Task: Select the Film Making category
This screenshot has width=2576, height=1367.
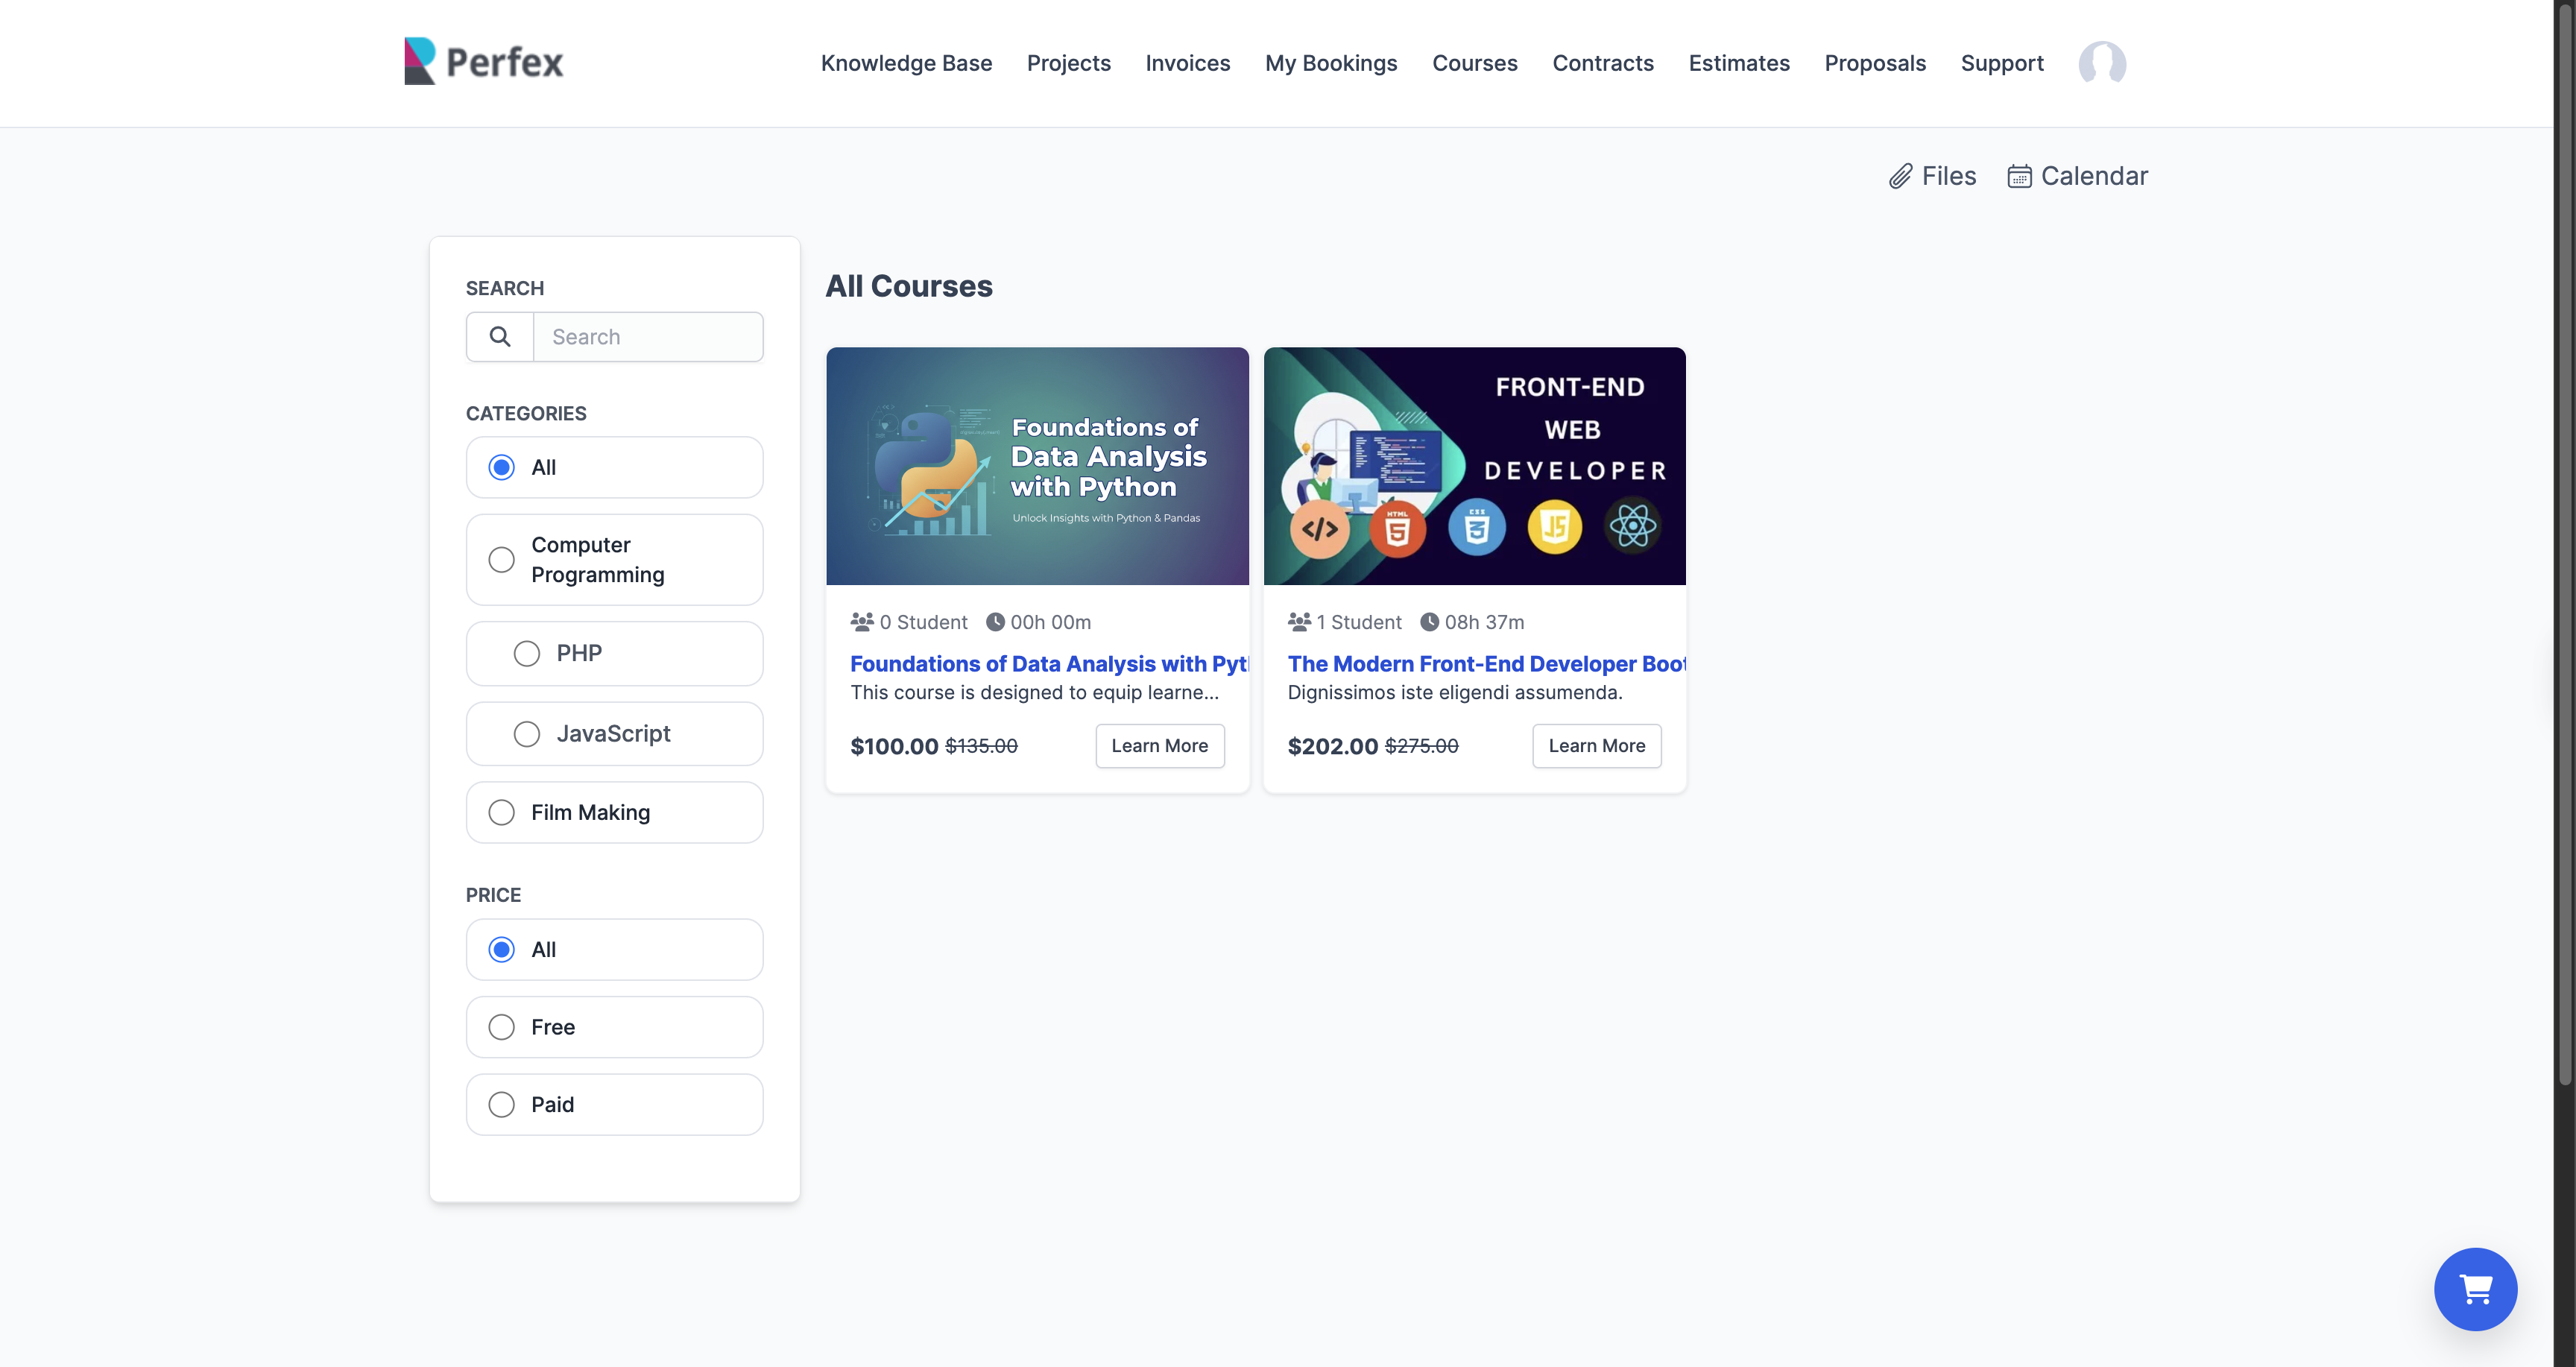Action: (502, 812)
